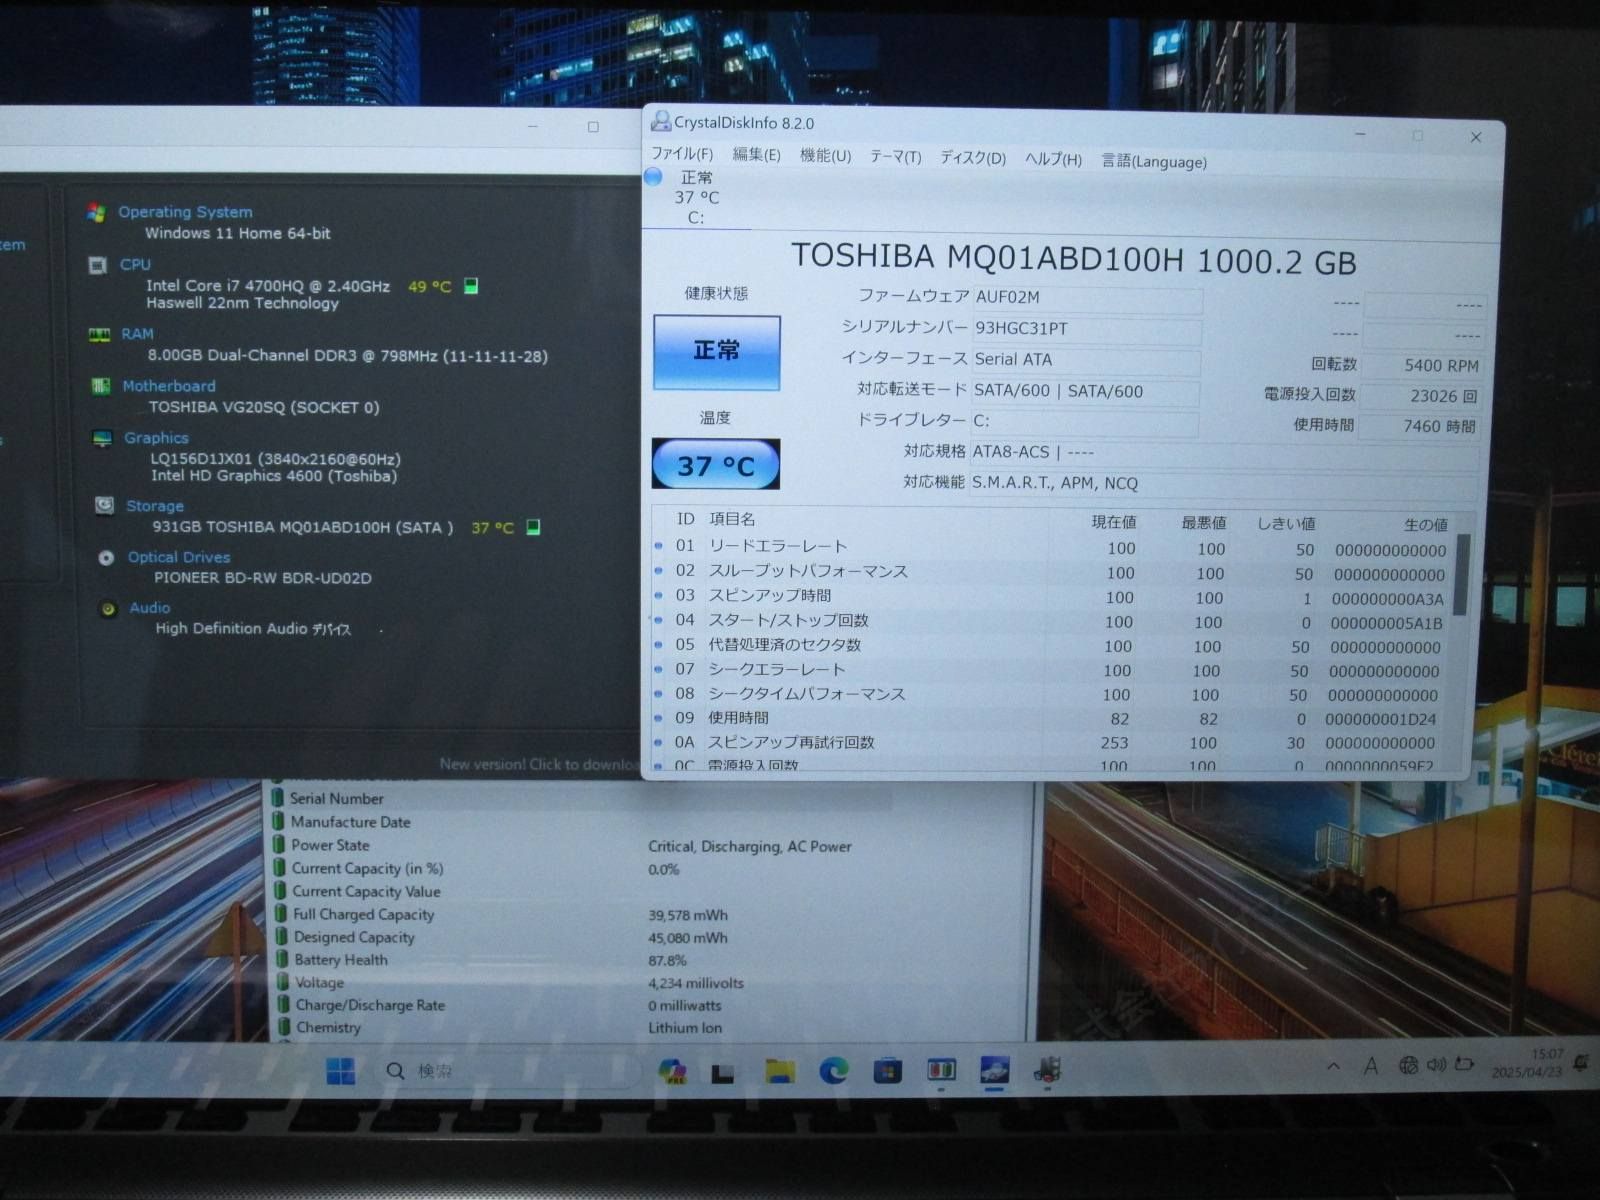Select the C: drive status circle indicator
1600x1200 pixels.
pos(653,177)
